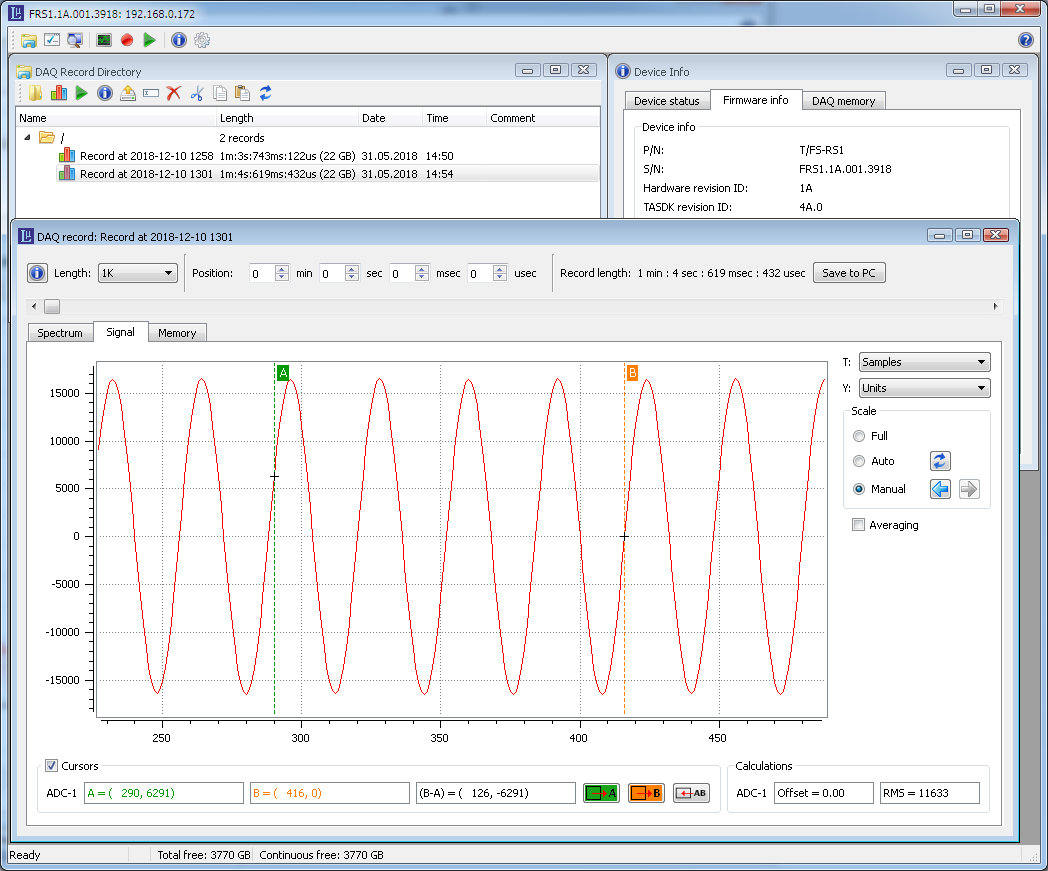Uncheck the Cursors checkbox
The height and width of the screenshot is (871, 1048).
coord(52,766)
